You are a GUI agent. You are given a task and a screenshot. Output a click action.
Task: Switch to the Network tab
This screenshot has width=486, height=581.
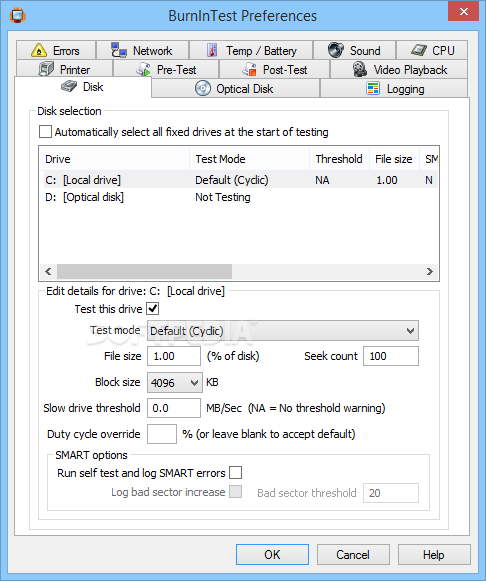tap(143, 50)
